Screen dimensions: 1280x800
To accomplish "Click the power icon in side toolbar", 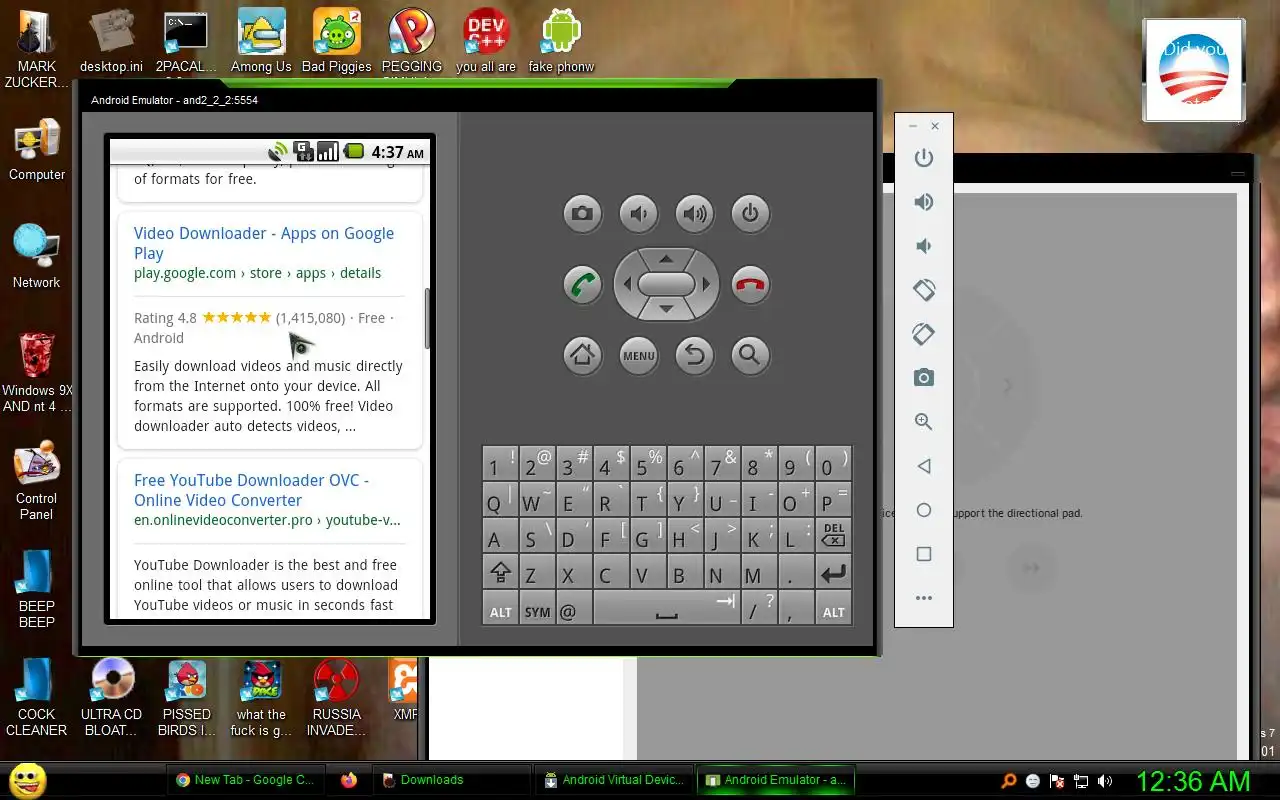I will click(x=924, y=158).
